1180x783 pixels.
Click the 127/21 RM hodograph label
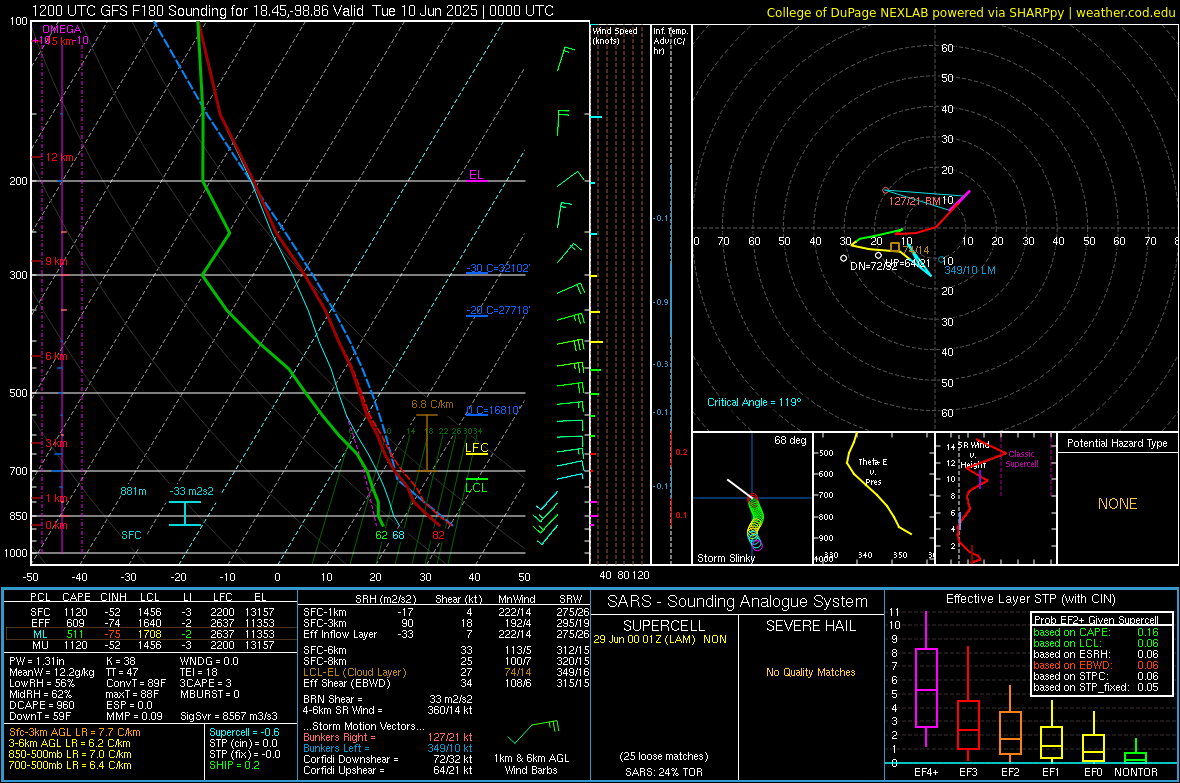tap(914, 201)
